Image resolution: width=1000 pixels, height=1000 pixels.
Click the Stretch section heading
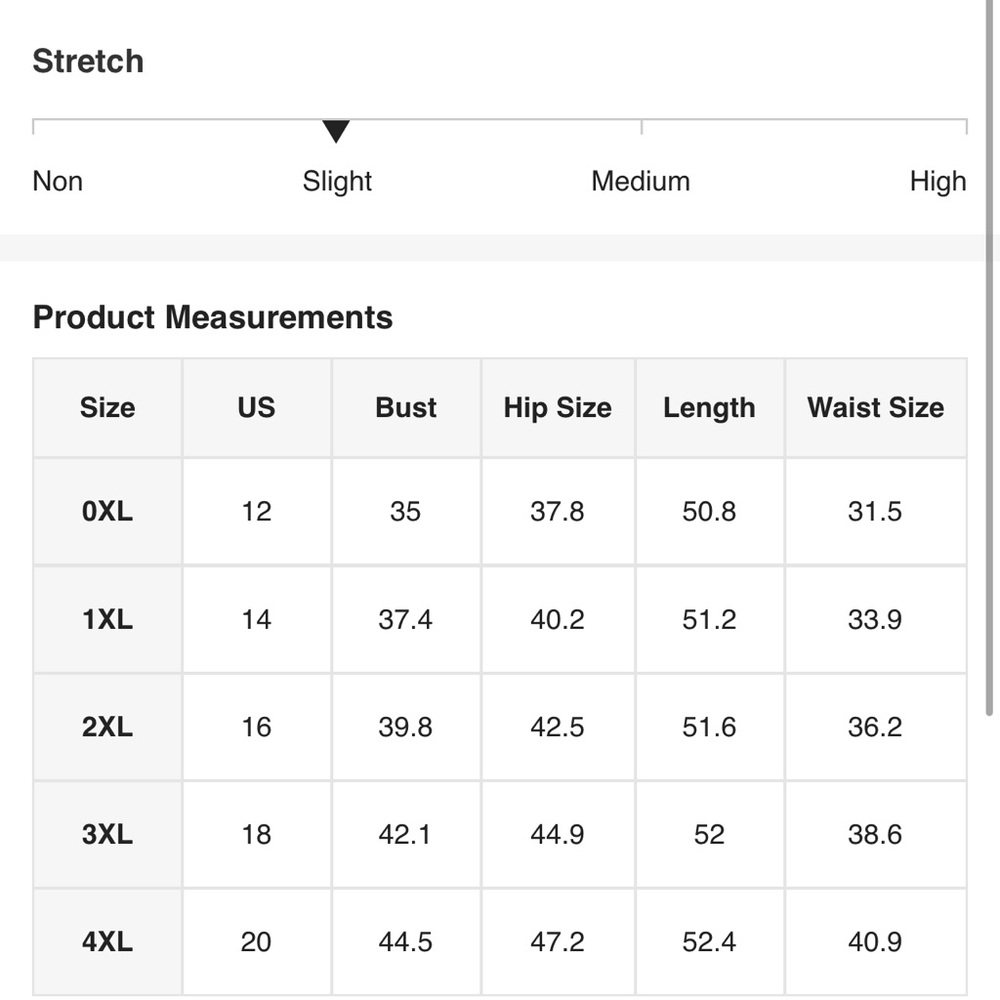(88, 61)
